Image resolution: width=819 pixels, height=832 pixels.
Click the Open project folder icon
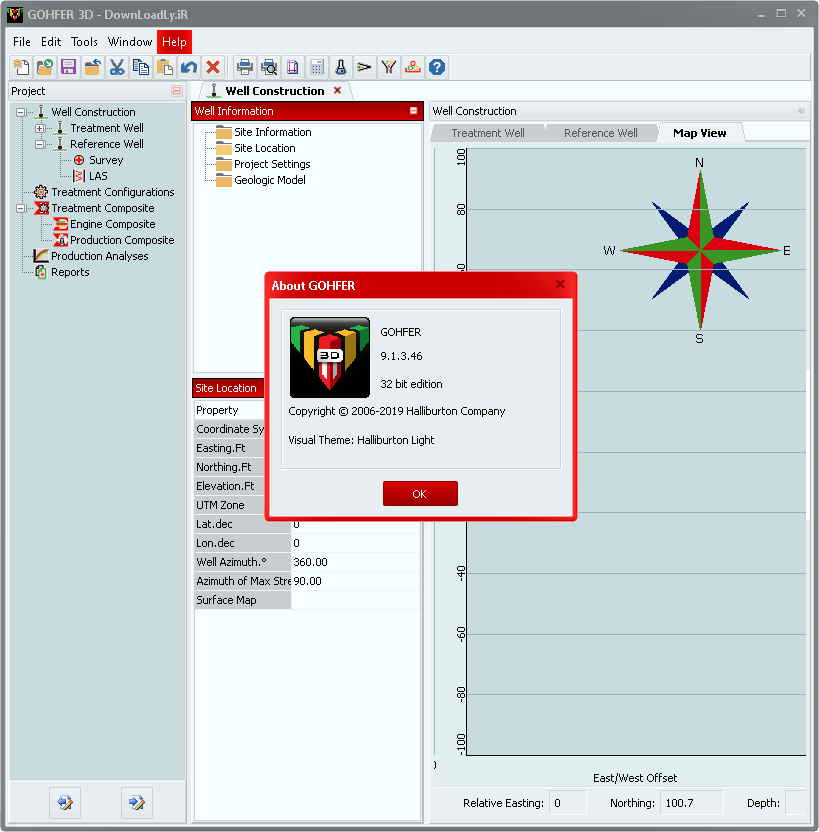pyautogui.click(x=45, y=67)
